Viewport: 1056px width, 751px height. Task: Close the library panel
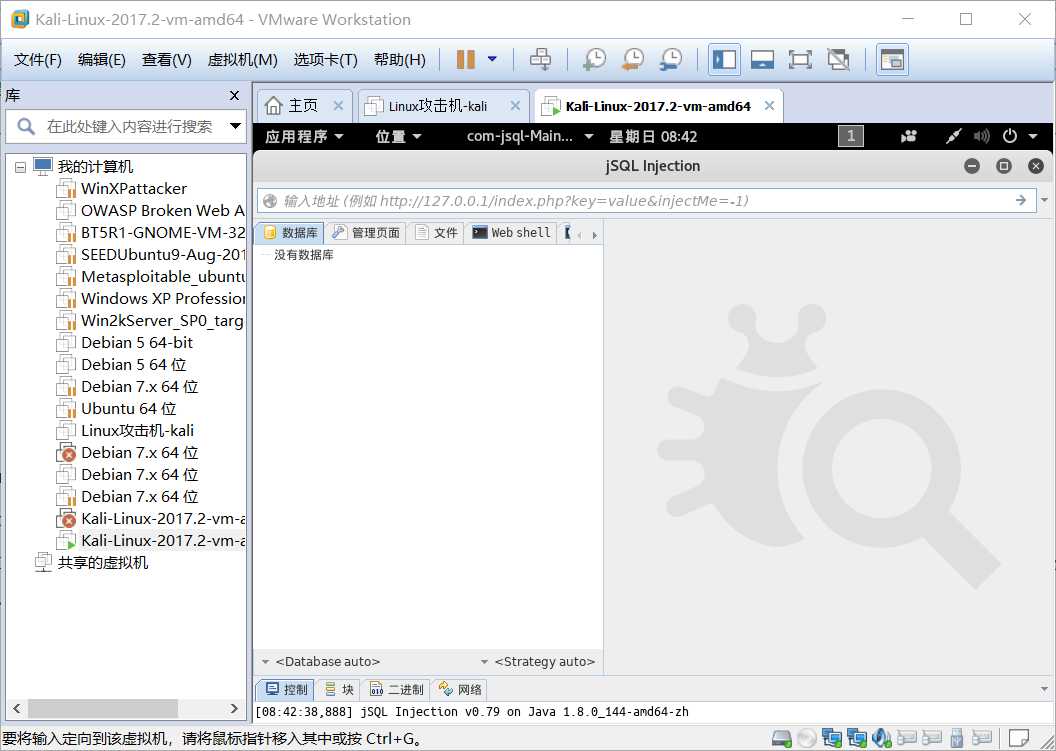234,96
